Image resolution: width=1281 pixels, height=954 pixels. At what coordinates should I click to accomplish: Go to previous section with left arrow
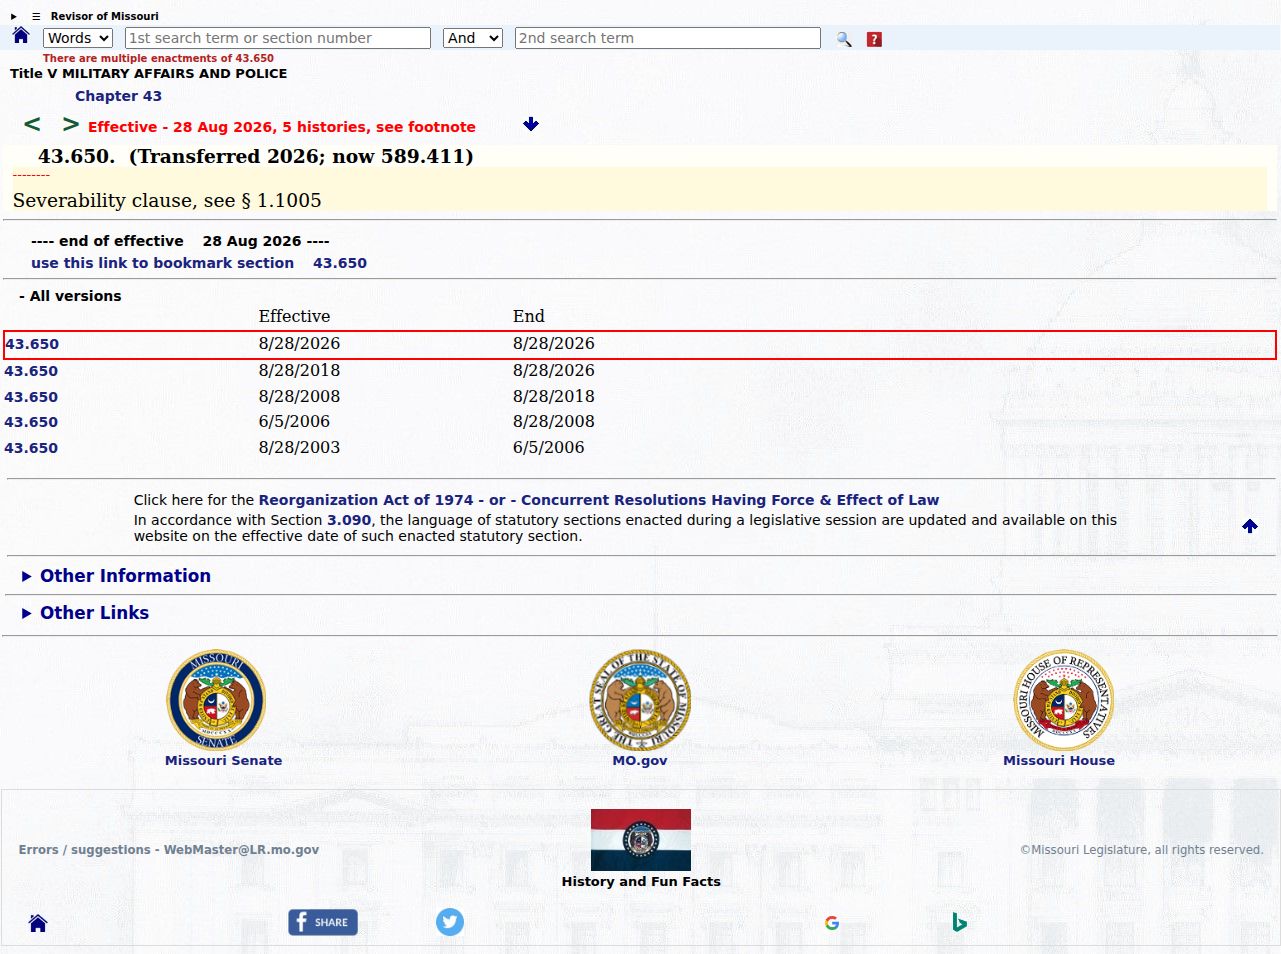coord(32,124)
